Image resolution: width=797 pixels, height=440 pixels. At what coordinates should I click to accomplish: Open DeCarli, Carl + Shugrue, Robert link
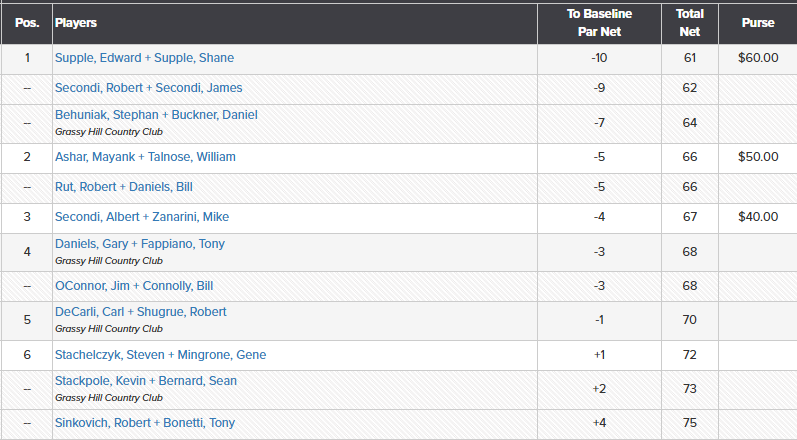[x=140, y=312]
